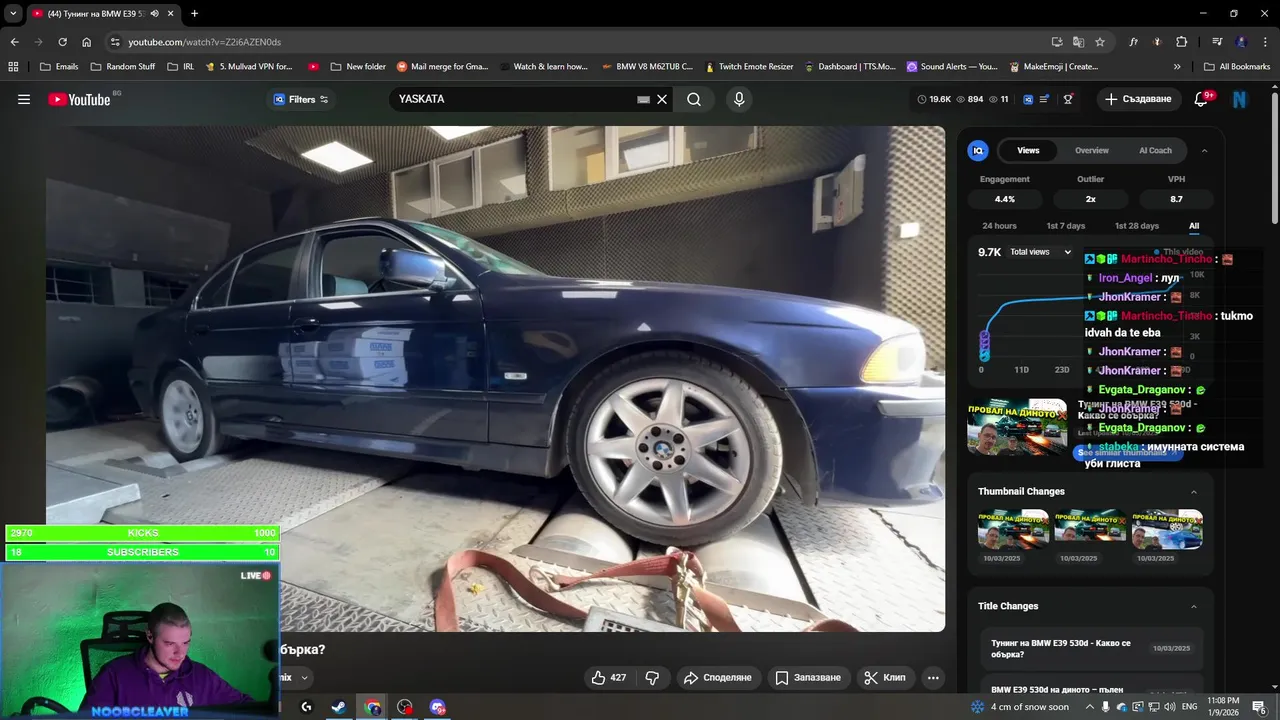The image size is (1280, 720).
Task: Open the Sound Alerts bookmark
Action: (x=952, y=67)
